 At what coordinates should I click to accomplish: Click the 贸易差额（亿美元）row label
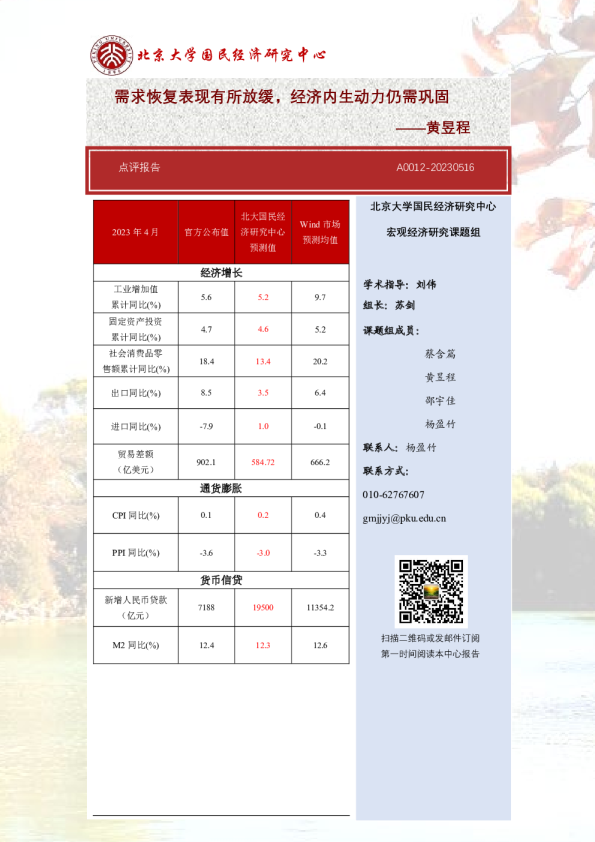(136, 462)
